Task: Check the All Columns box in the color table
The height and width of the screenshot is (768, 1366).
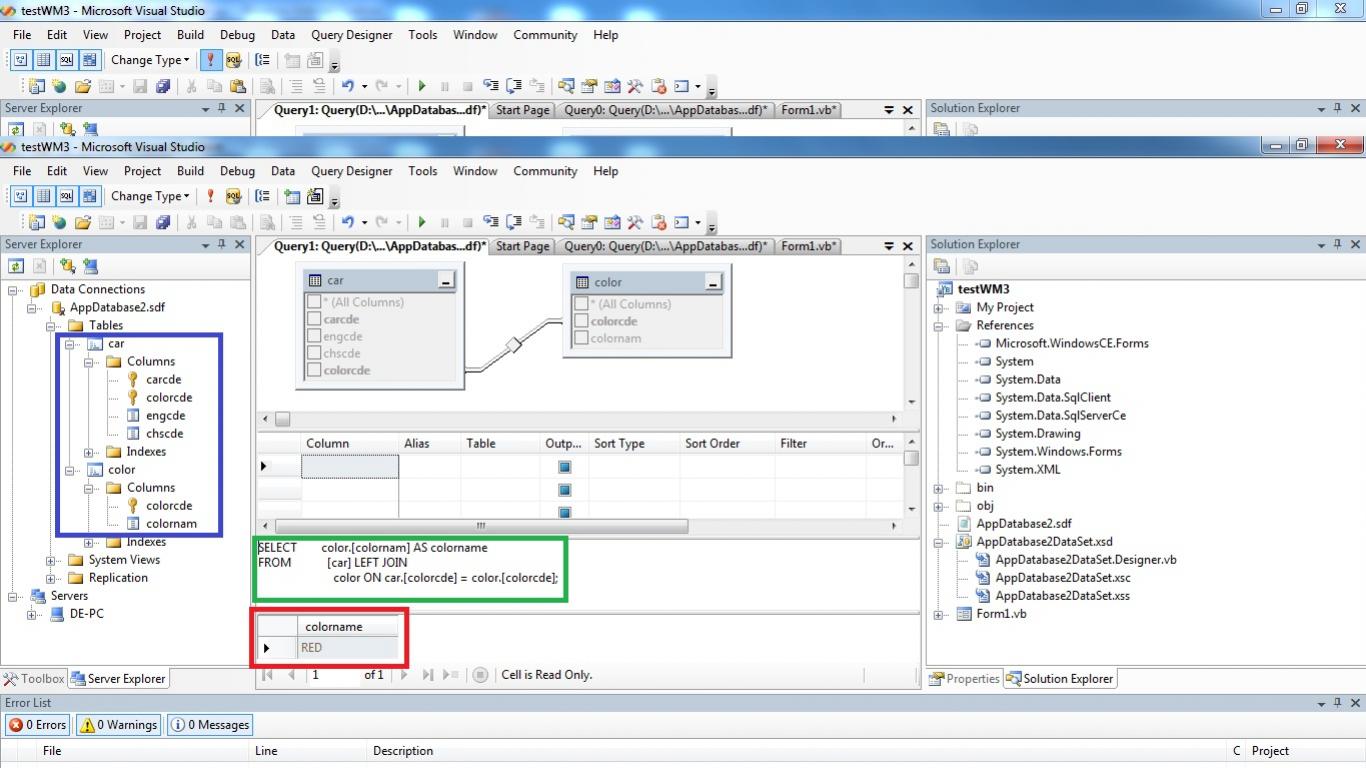Action: 581,304
